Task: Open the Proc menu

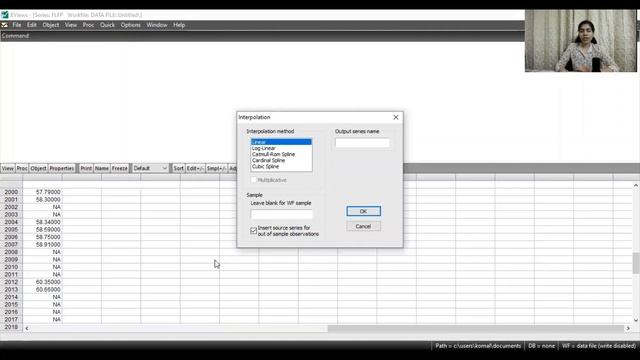Action: click(x=88, y=25)
